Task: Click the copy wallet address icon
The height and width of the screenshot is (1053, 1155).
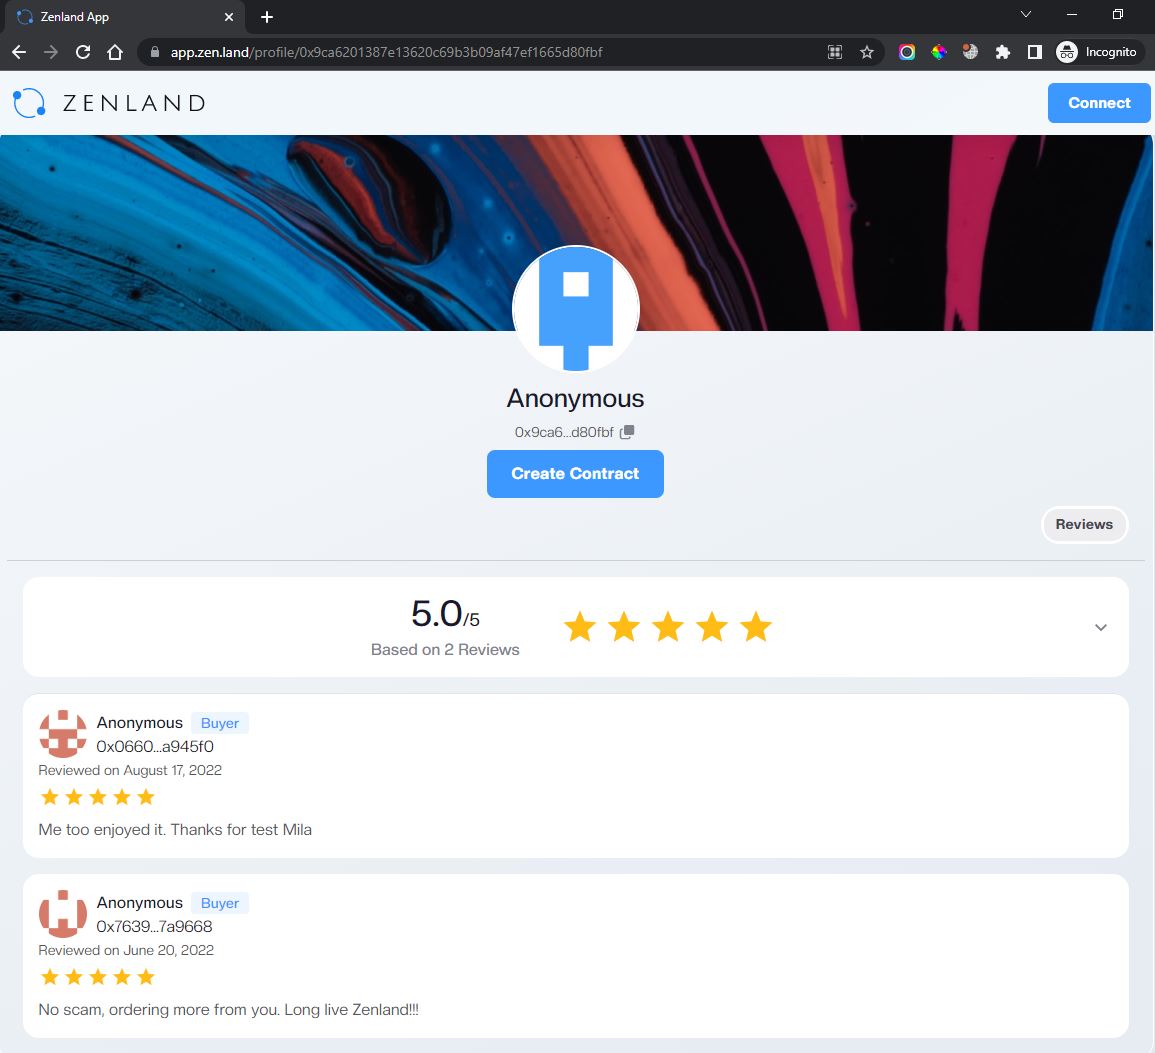Action: pyautogui.click(x=628, y=431)
